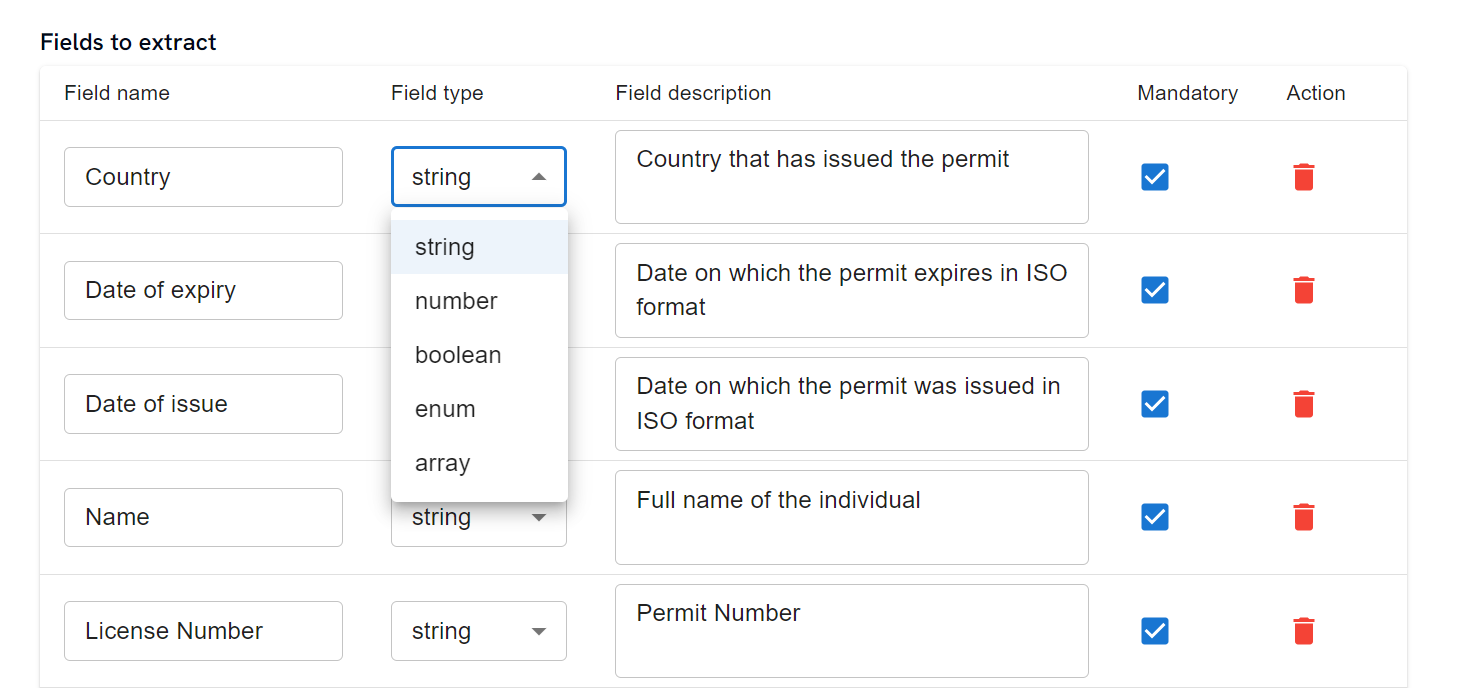Toggle Mandatory checkbox for Name field
The height and width of the screenshot is (688, 1480).
1154,517
